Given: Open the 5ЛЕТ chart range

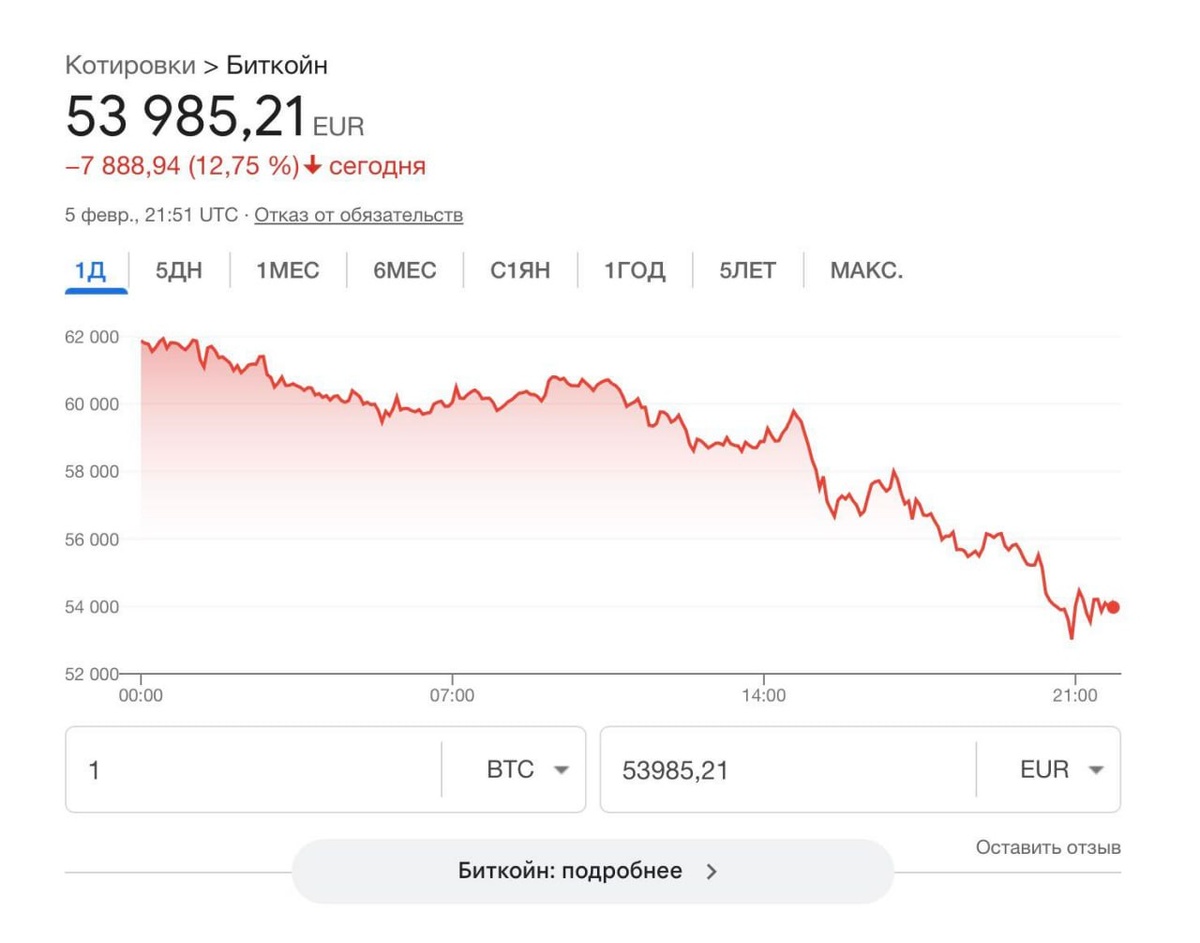Looking at the screenshot, I should [x=748, y=270].
